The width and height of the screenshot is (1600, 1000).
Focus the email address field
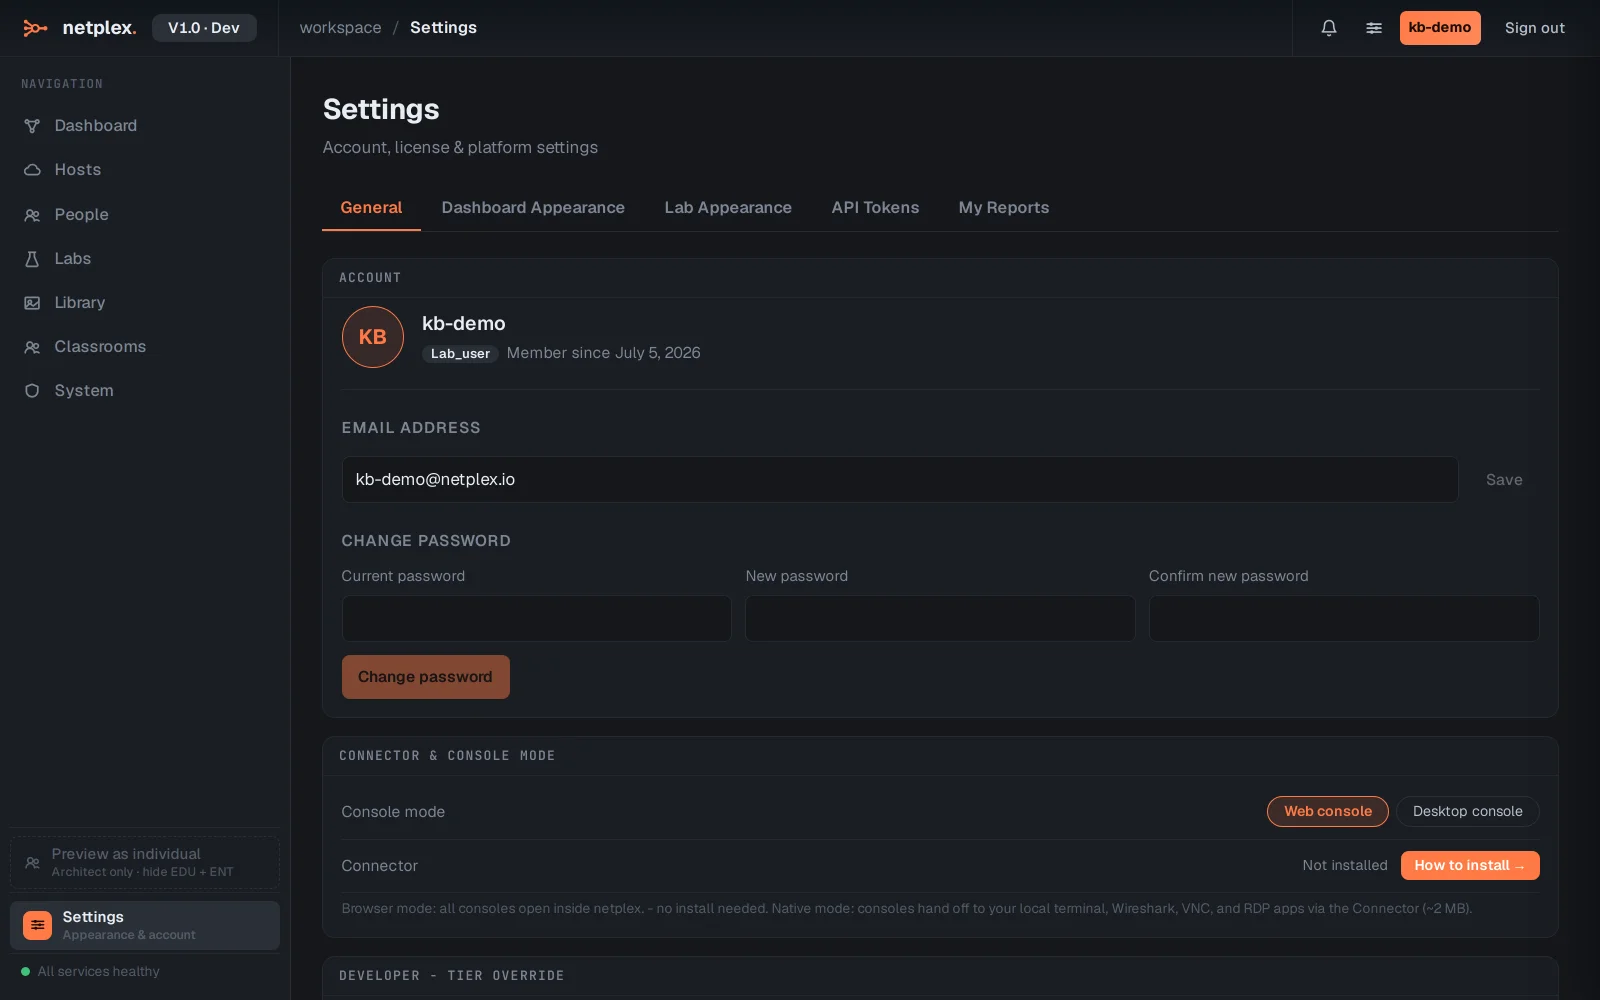(x=900, y=480)
